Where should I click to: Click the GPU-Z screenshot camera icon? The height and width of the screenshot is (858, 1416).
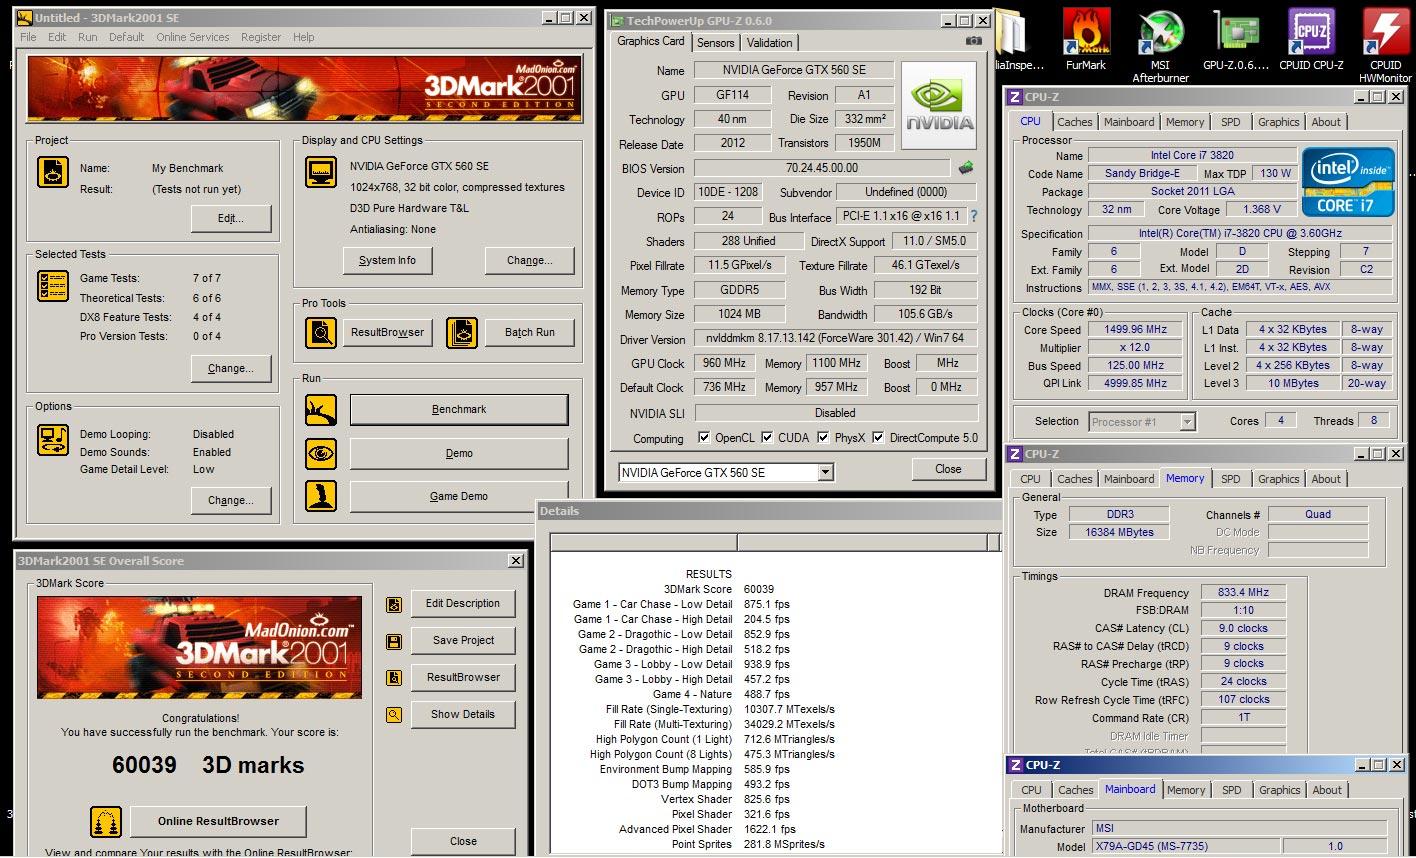coord(973,41)
